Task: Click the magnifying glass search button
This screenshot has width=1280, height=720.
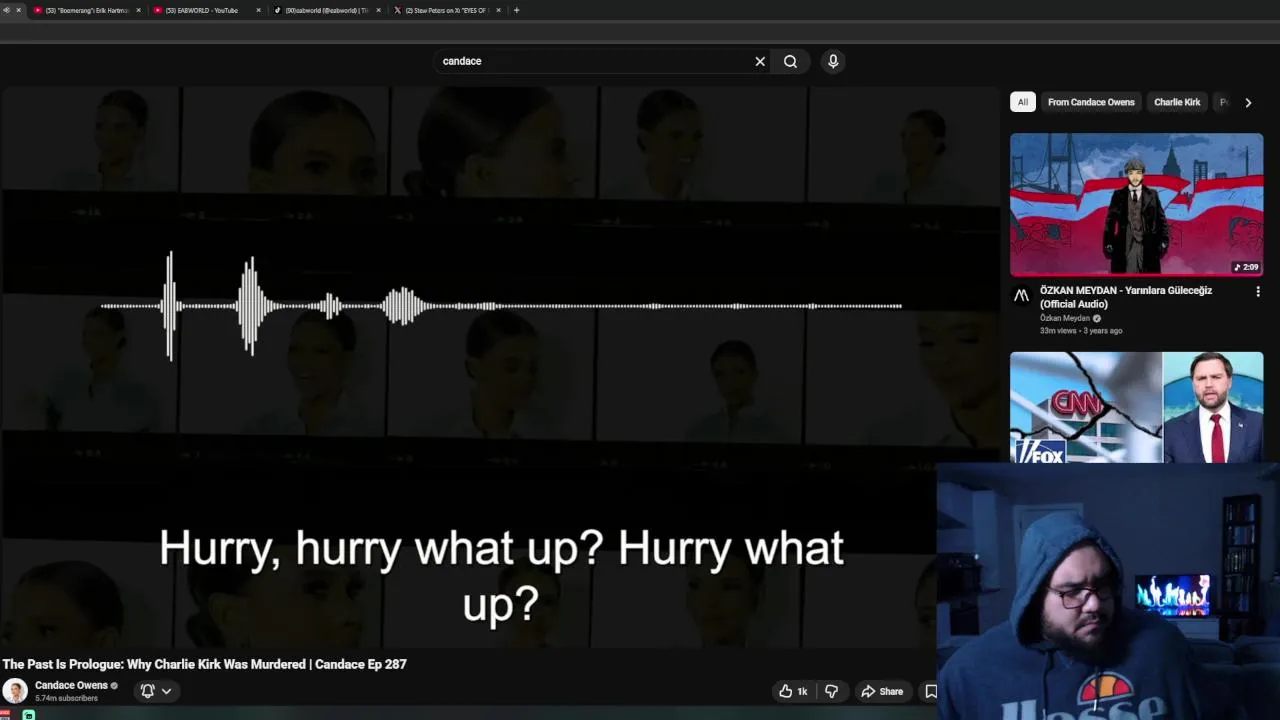Action: pos(790,61)
